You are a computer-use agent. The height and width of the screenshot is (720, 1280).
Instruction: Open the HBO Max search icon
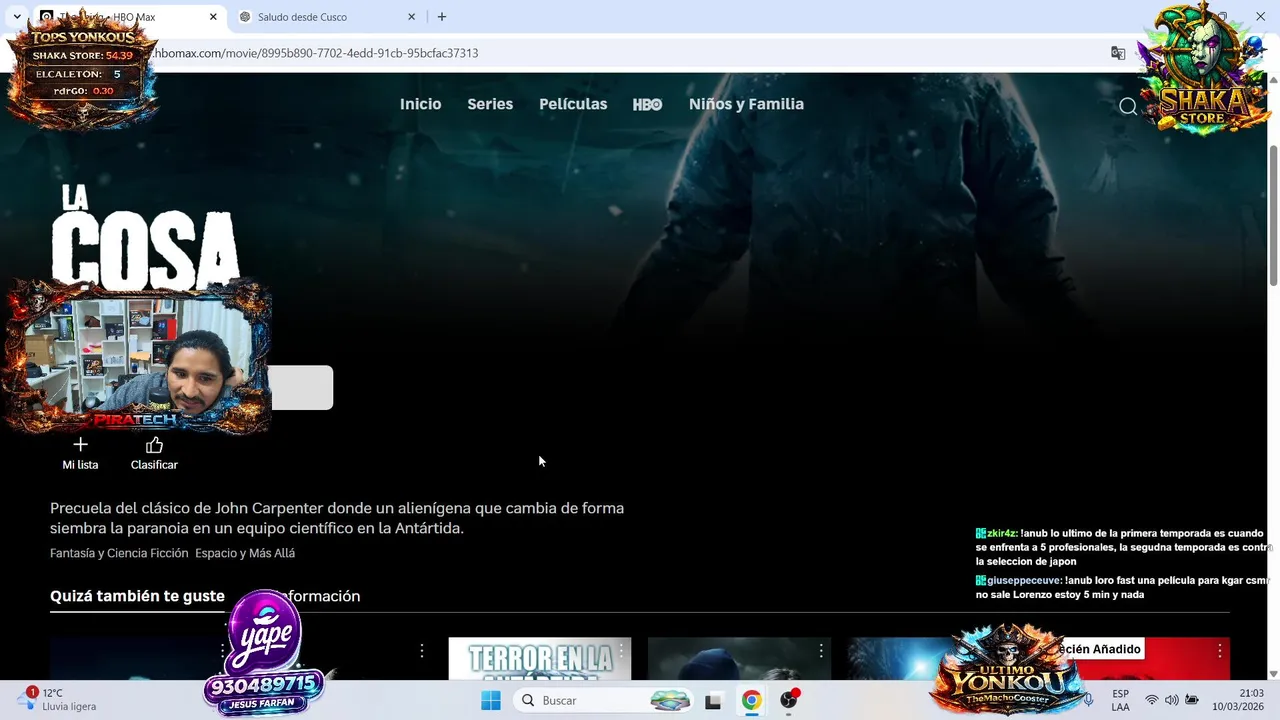(x=1128, y=106)
